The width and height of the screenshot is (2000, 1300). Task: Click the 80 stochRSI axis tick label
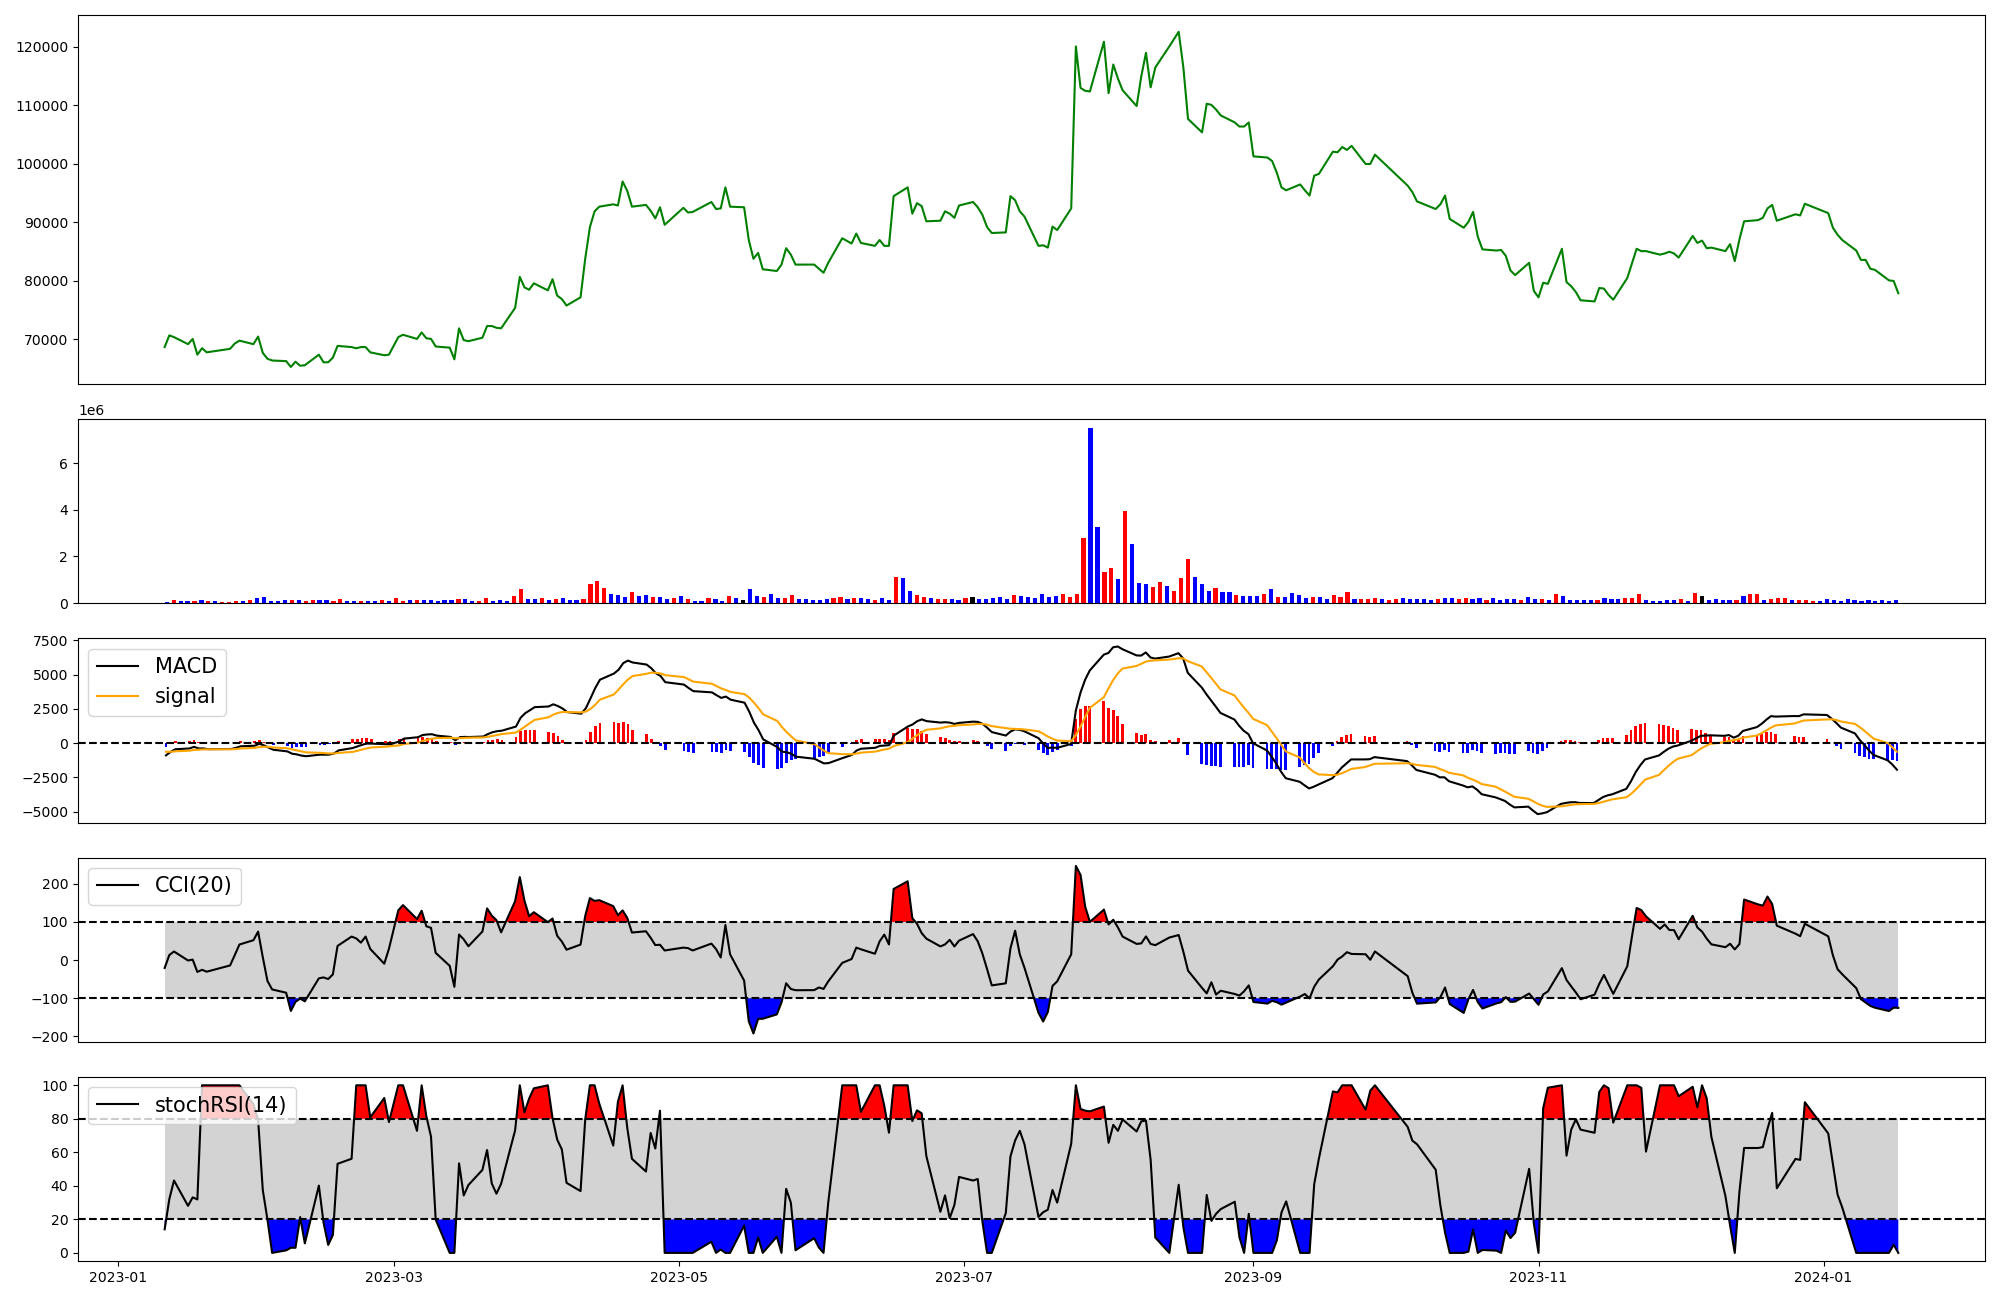point(59,1120)
